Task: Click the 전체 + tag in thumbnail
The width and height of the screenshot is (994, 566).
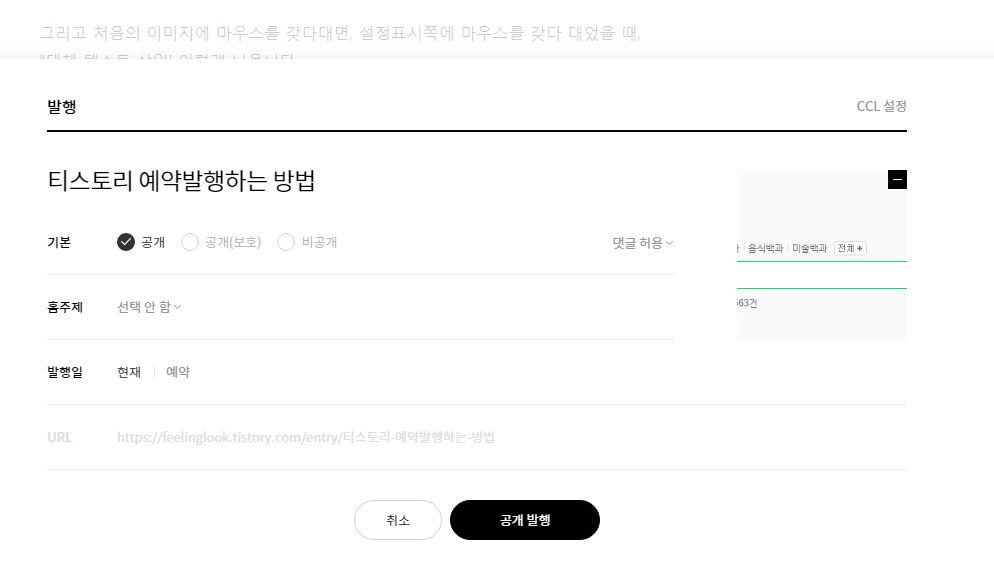Action: pos(850,248)
